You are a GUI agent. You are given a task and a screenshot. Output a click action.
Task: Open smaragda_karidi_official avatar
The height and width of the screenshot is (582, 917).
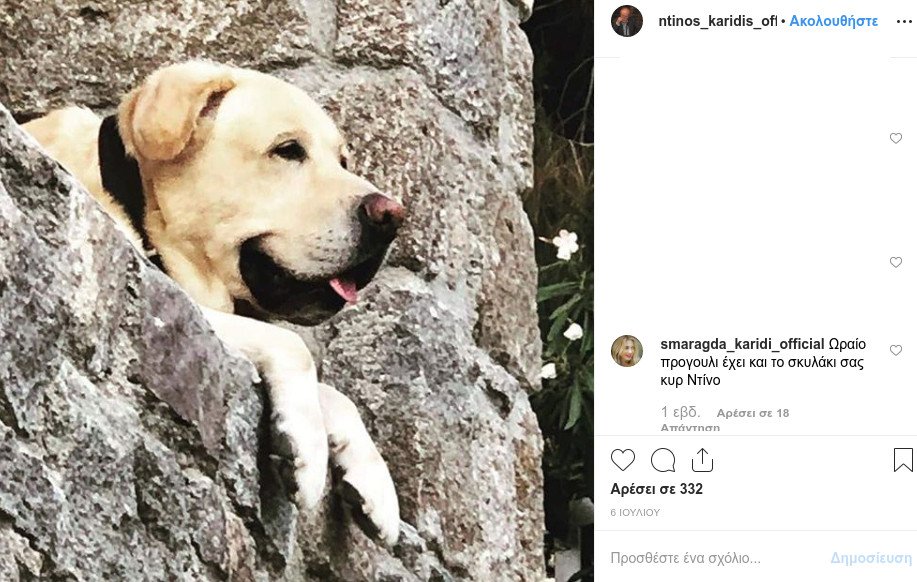pyautogui.click(x=627, y=351)
